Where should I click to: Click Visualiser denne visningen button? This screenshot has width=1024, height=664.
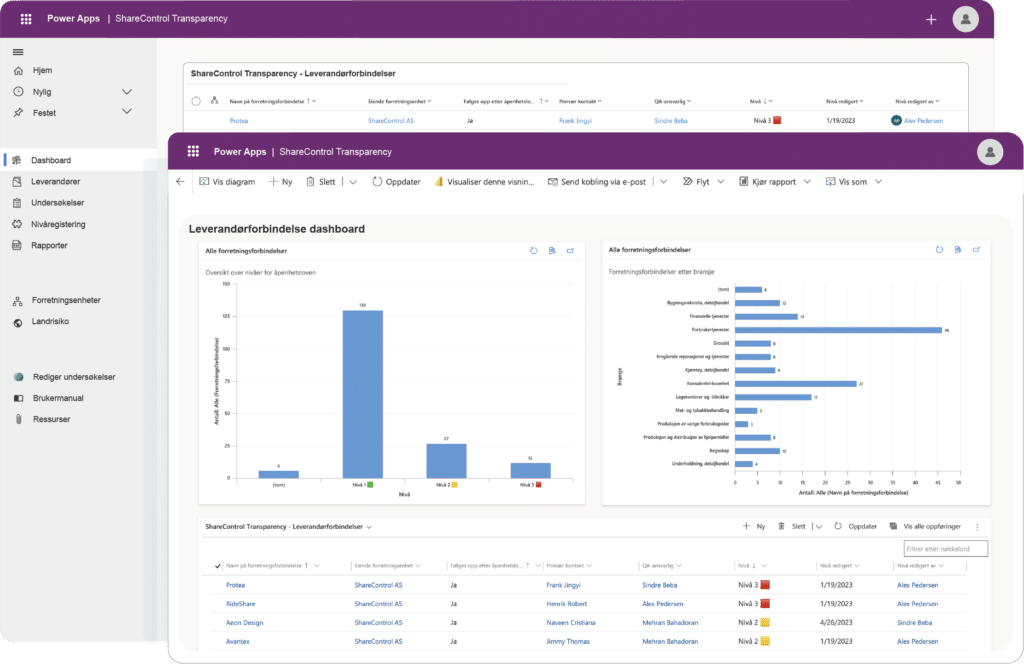[484, 182]
